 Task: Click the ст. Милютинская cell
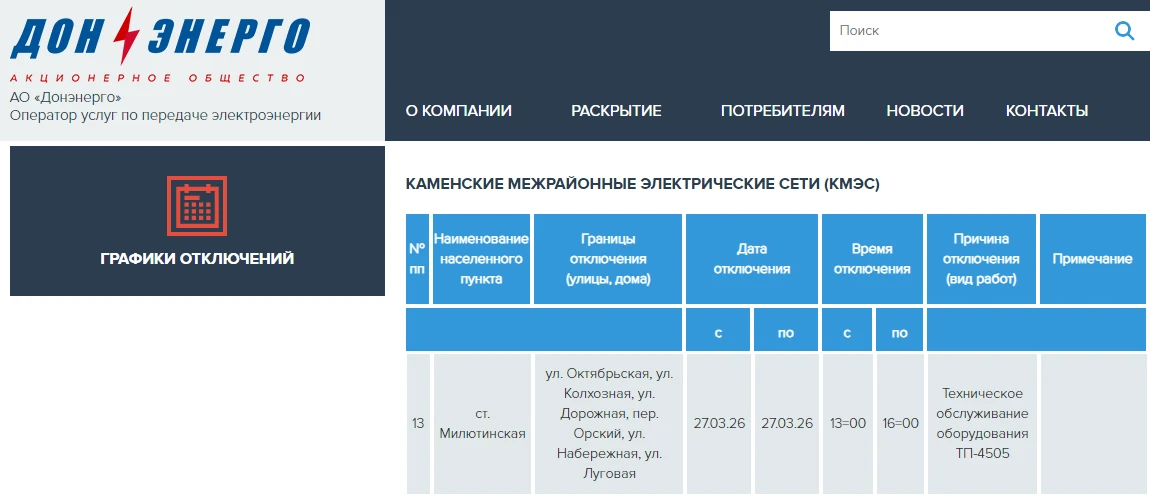(483, 424)
